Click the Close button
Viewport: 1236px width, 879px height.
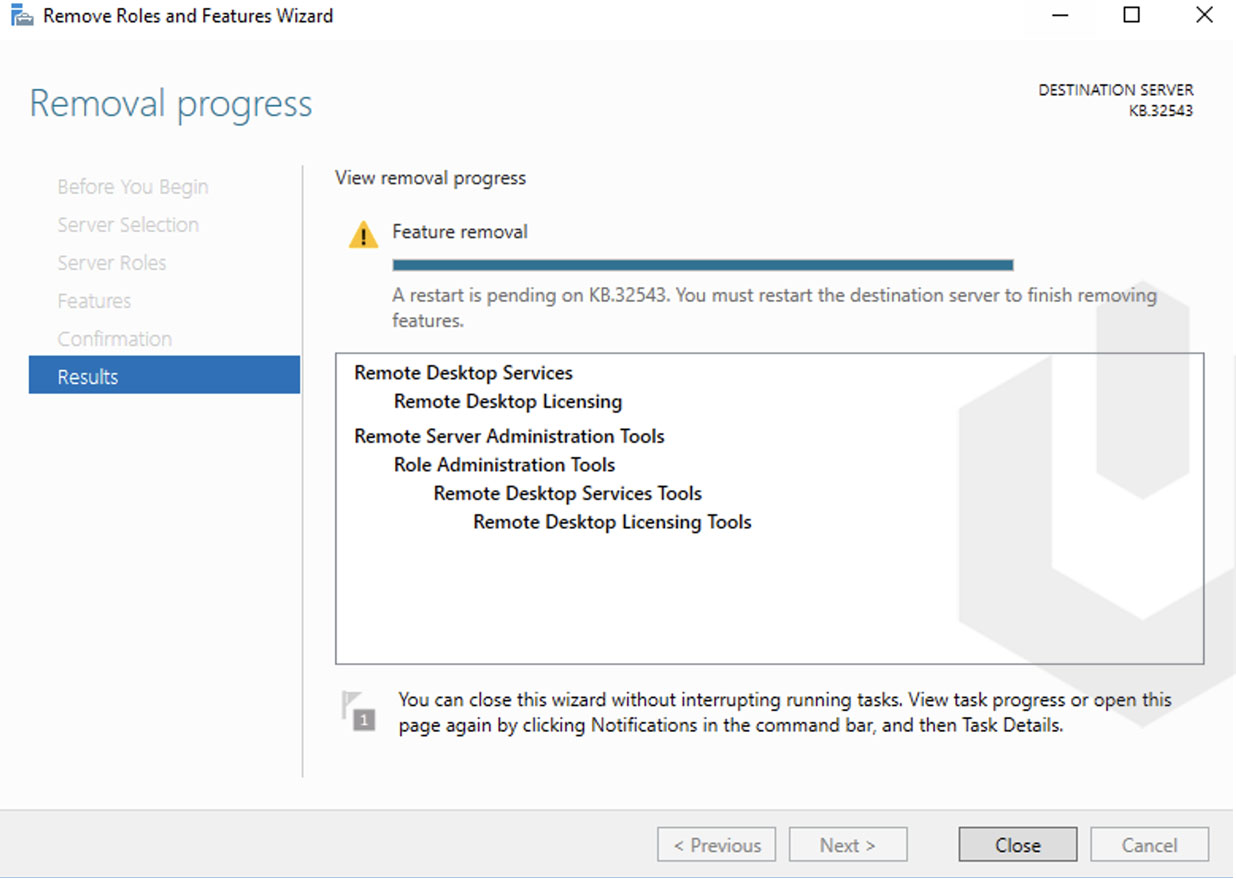click(x=1017, y=844)
